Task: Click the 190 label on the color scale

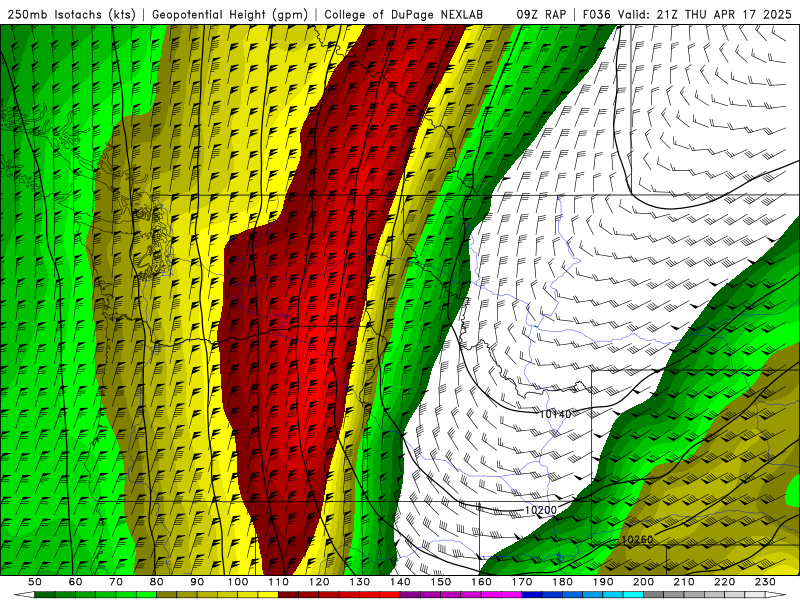Action: [603, 582]
